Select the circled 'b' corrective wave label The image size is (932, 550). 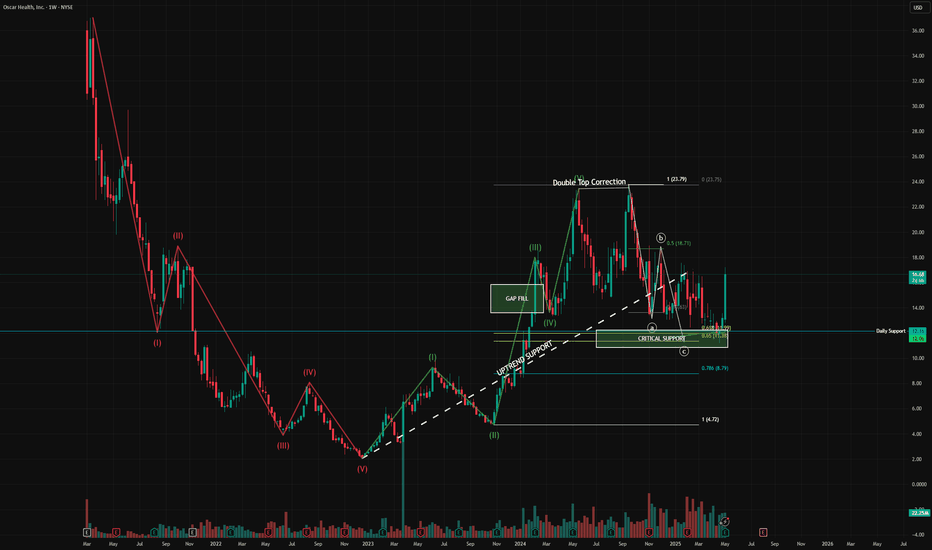(x=661, y=238)
